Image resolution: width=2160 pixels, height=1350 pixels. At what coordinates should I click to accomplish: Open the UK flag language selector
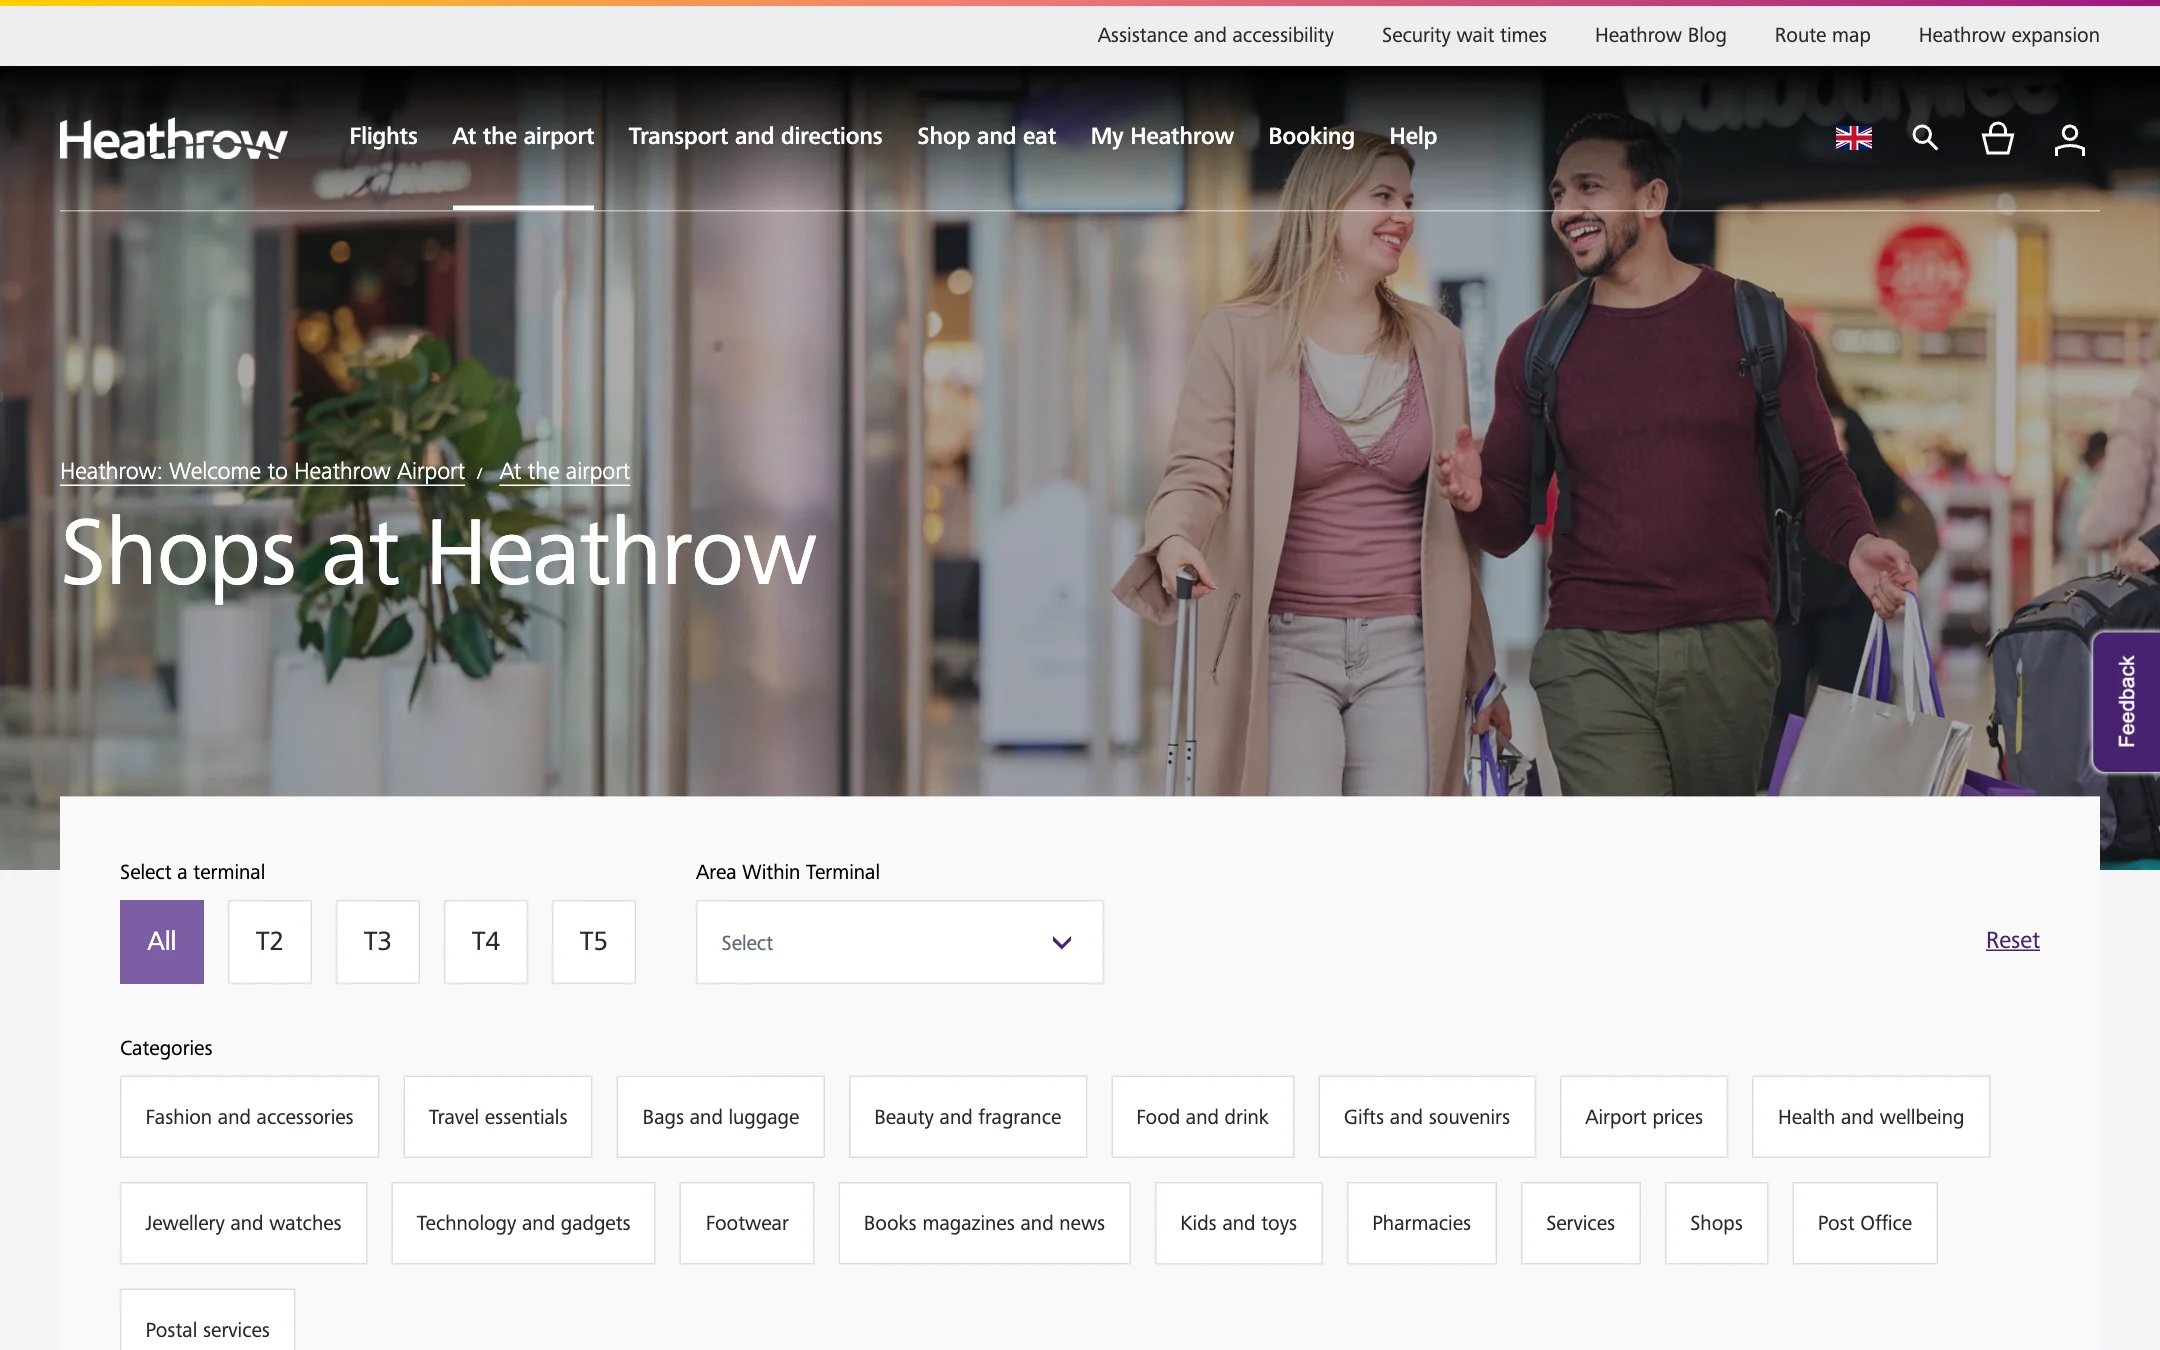click(x=1853, y=138)
